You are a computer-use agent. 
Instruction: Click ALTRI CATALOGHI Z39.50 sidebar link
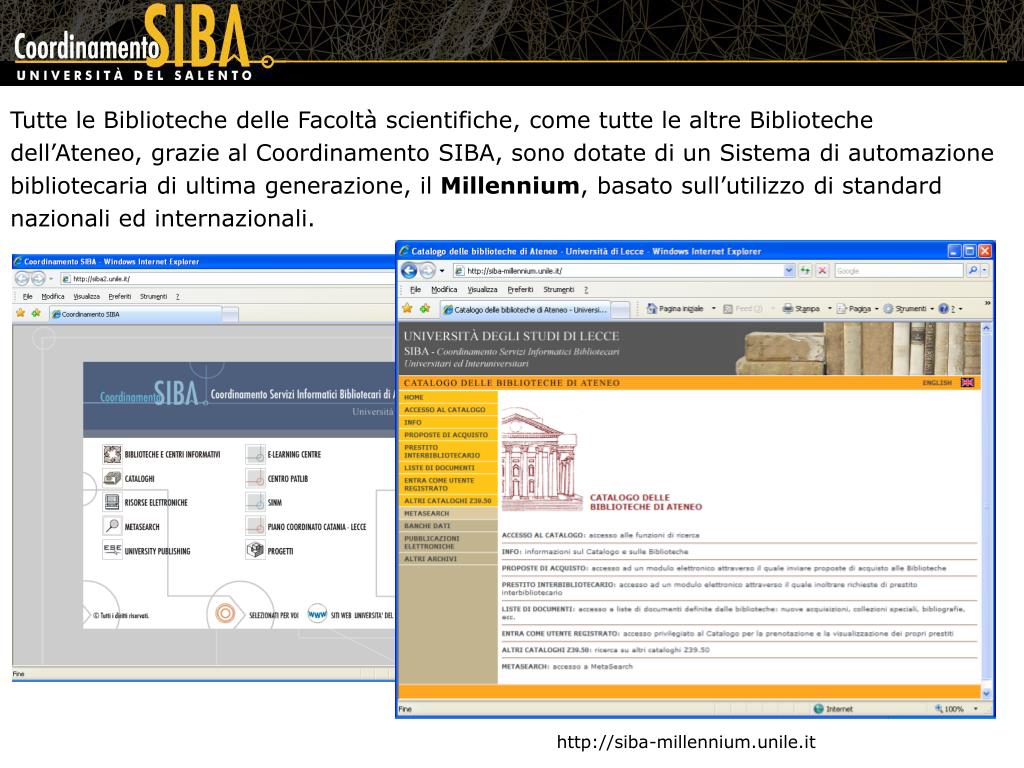447,501
